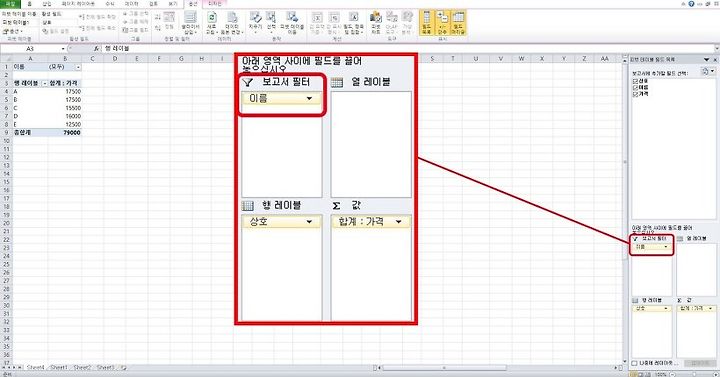Click the Group Selection (그룹 선택) command
Viewport: 720px width, 377px height.
click(135, 14)
